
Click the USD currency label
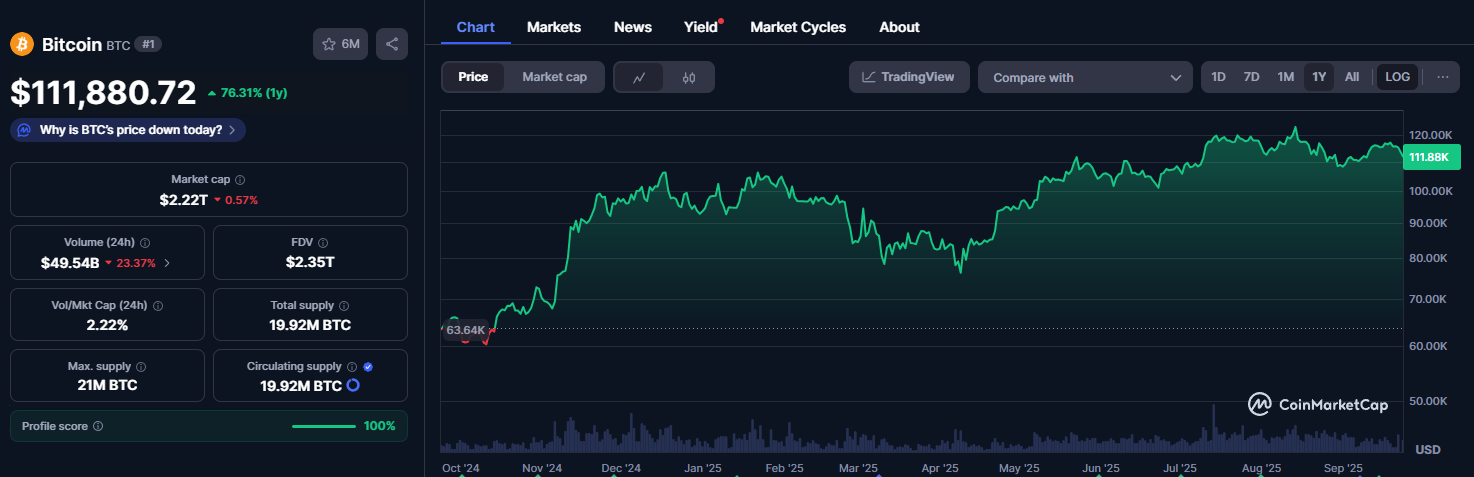coord(1428,450)
